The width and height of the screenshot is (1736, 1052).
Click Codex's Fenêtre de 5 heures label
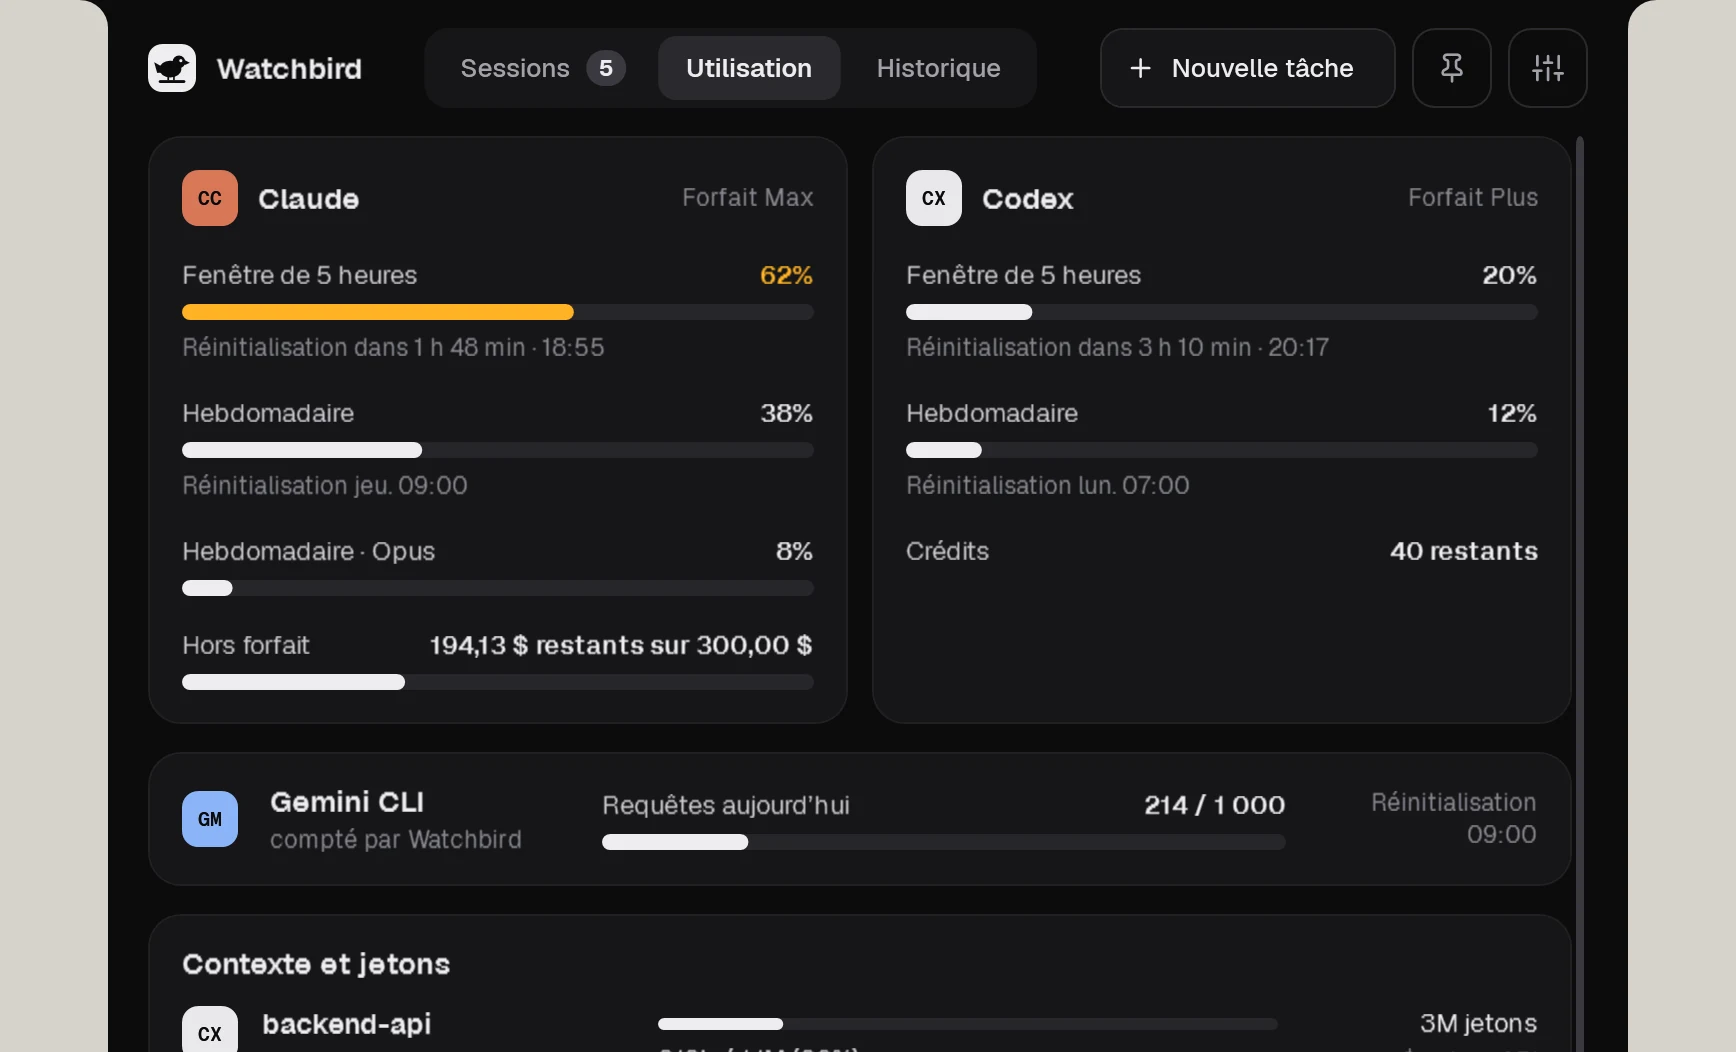point(1023,275)
